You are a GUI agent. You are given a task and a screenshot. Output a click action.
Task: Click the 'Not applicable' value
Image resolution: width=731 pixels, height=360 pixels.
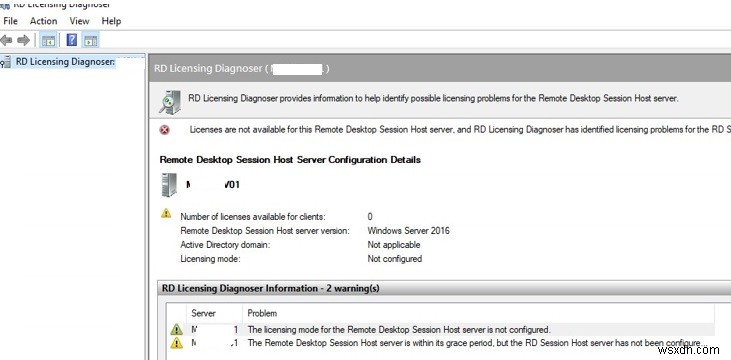[x=393, y=244]
